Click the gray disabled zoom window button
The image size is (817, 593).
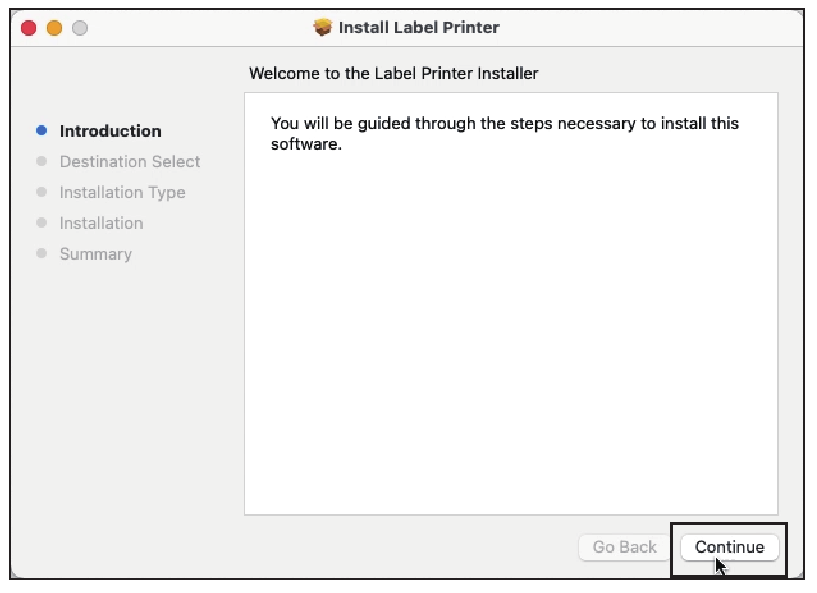point(80,28)
